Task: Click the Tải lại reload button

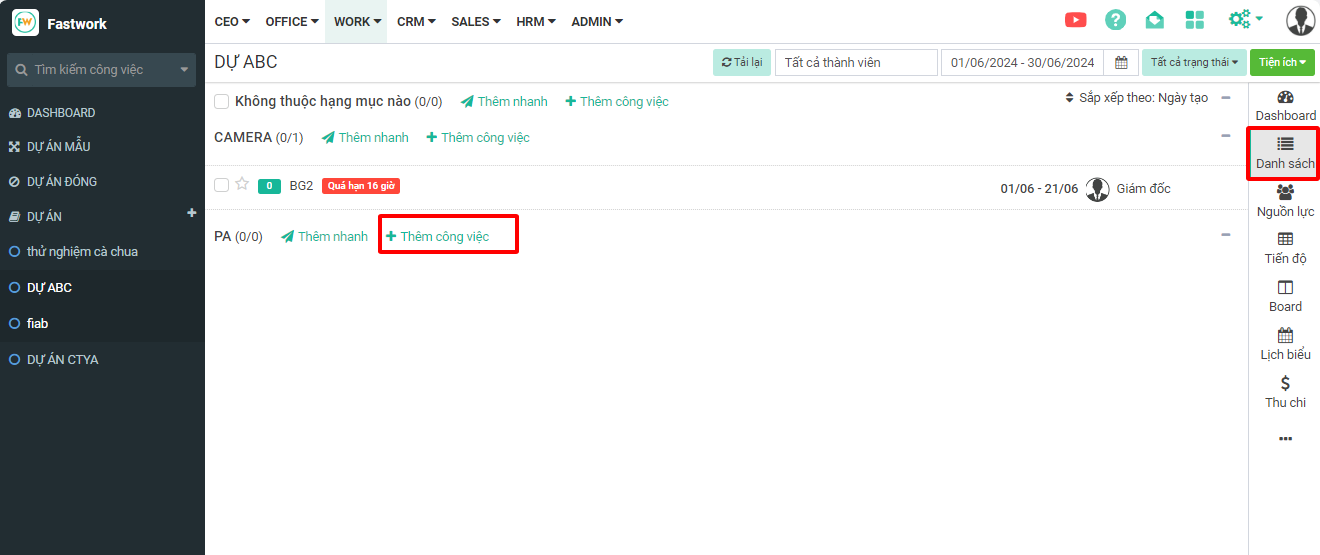Action: (742, 63)
